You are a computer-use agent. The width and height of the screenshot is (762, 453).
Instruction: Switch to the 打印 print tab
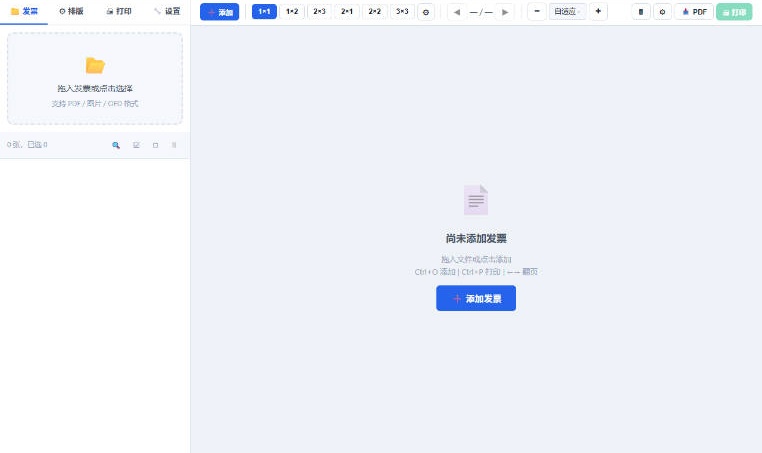tap(119, 11)
